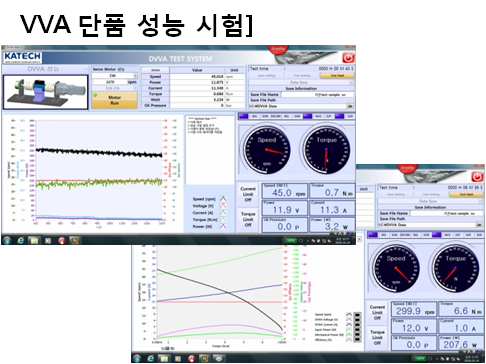This screenshot has height=364, width=486.
Task: Expand the CW servo motor direction dropdown
Action: [x=114, y=76]
